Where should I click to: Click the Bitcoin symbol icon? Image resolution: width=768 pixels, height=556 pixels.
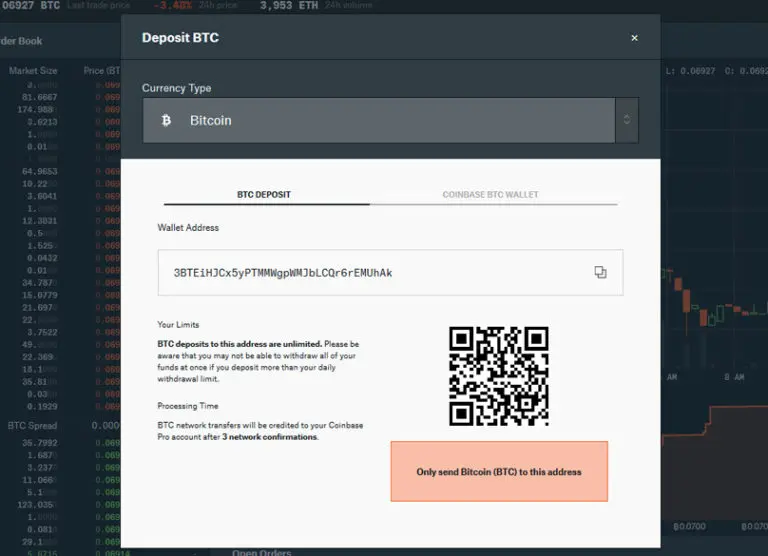coord(166,121)
